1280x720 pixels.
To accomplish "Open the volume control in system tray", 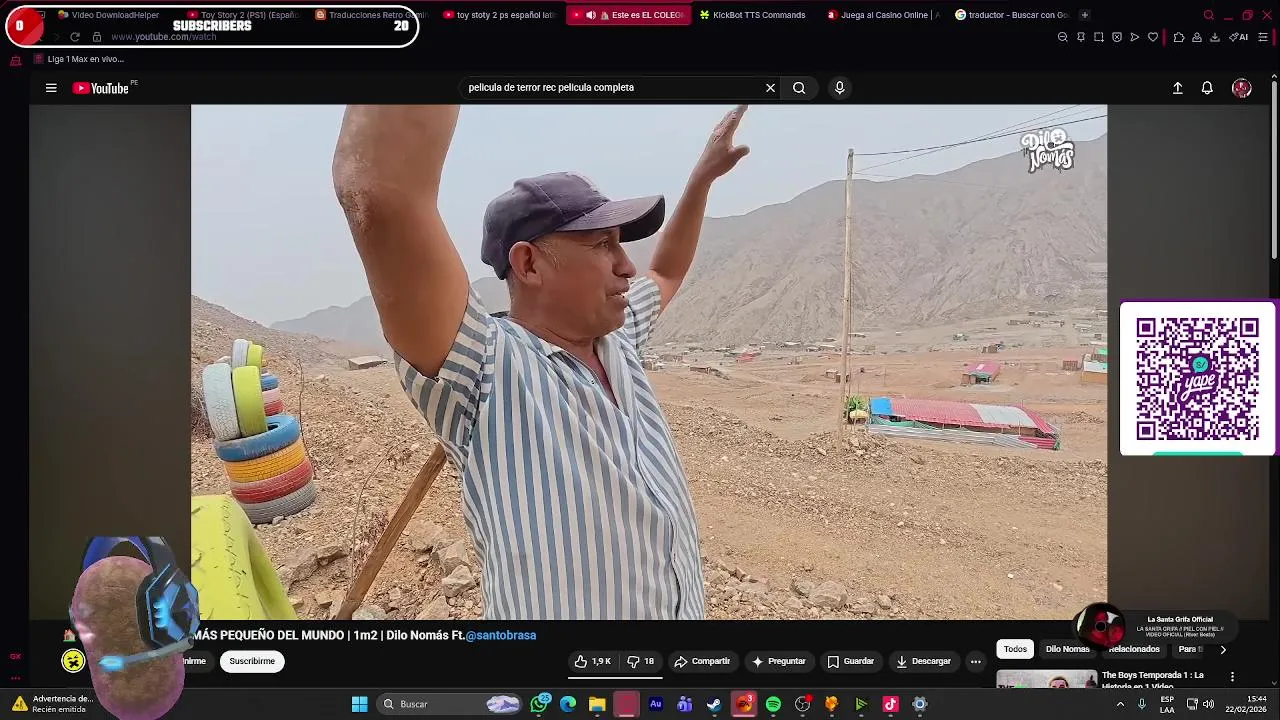I will (1208, 704).
